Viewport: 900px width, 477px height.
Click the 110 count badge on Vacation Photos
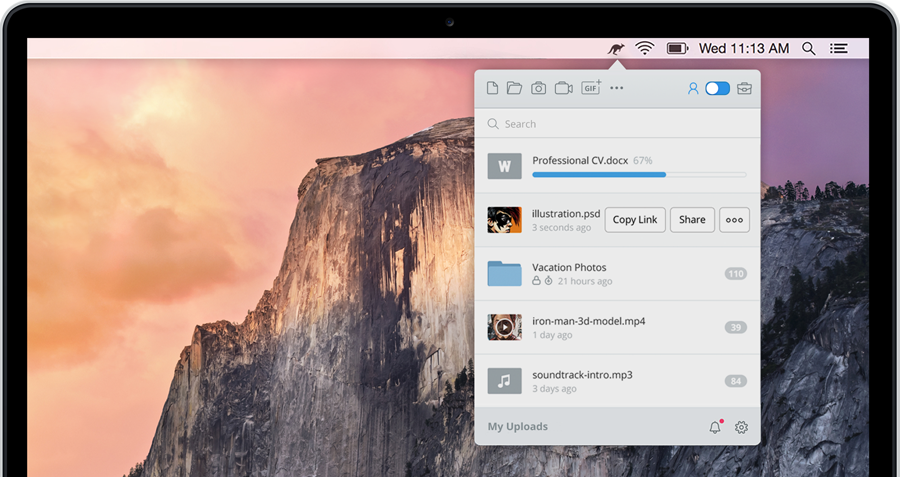pos(736,274)
